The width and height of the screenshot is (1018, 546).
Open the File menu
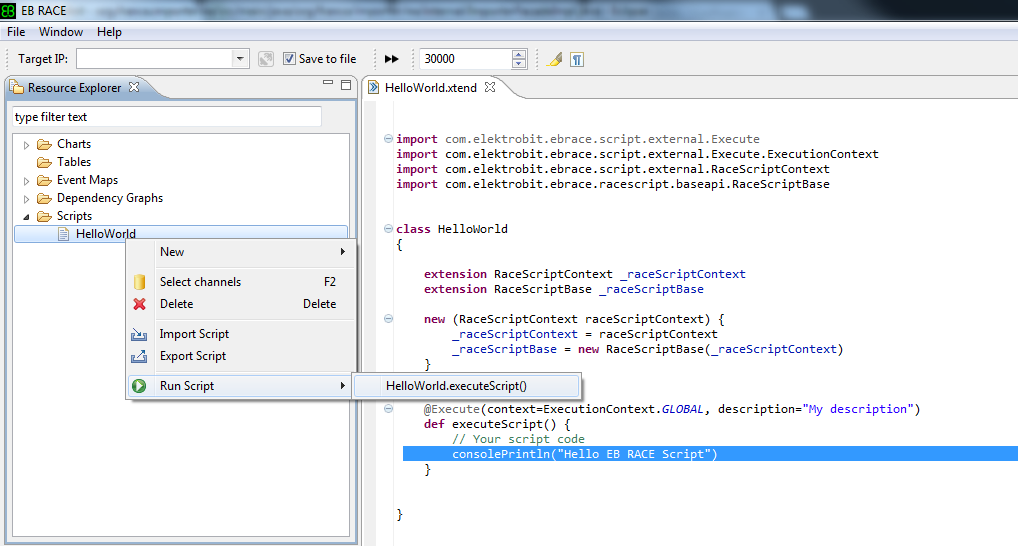pyautogui.click(x=16, y=32)
